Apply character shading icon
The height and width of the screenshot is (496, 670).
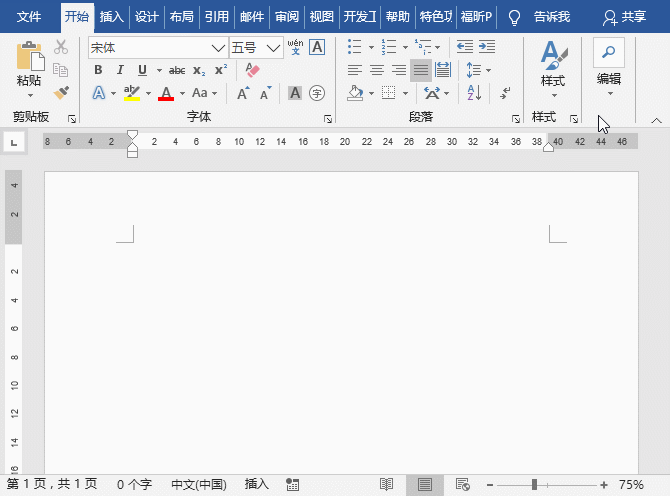coord(295,93)
